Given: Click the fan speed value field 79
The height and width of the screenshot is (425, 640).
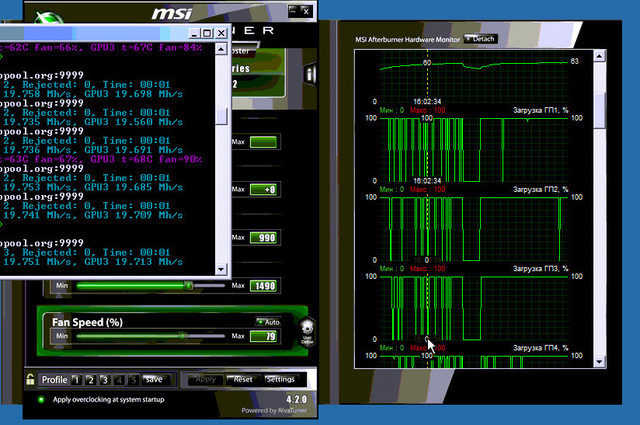Looking at the screenshot, I should tap(264, 336).
